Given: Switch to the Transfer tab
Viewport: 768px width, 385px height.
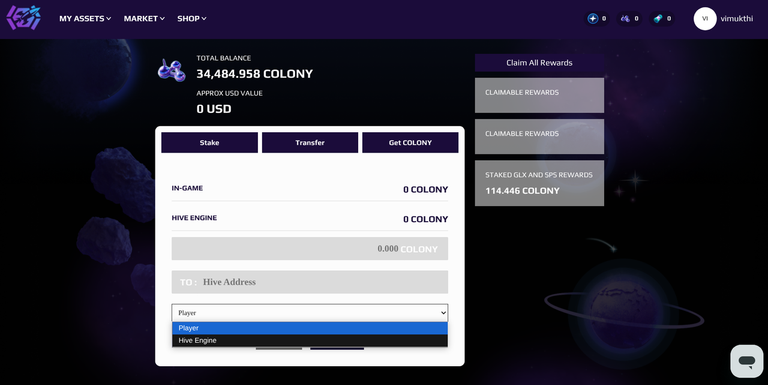Looking at the screenshot, I should [310, 143].
